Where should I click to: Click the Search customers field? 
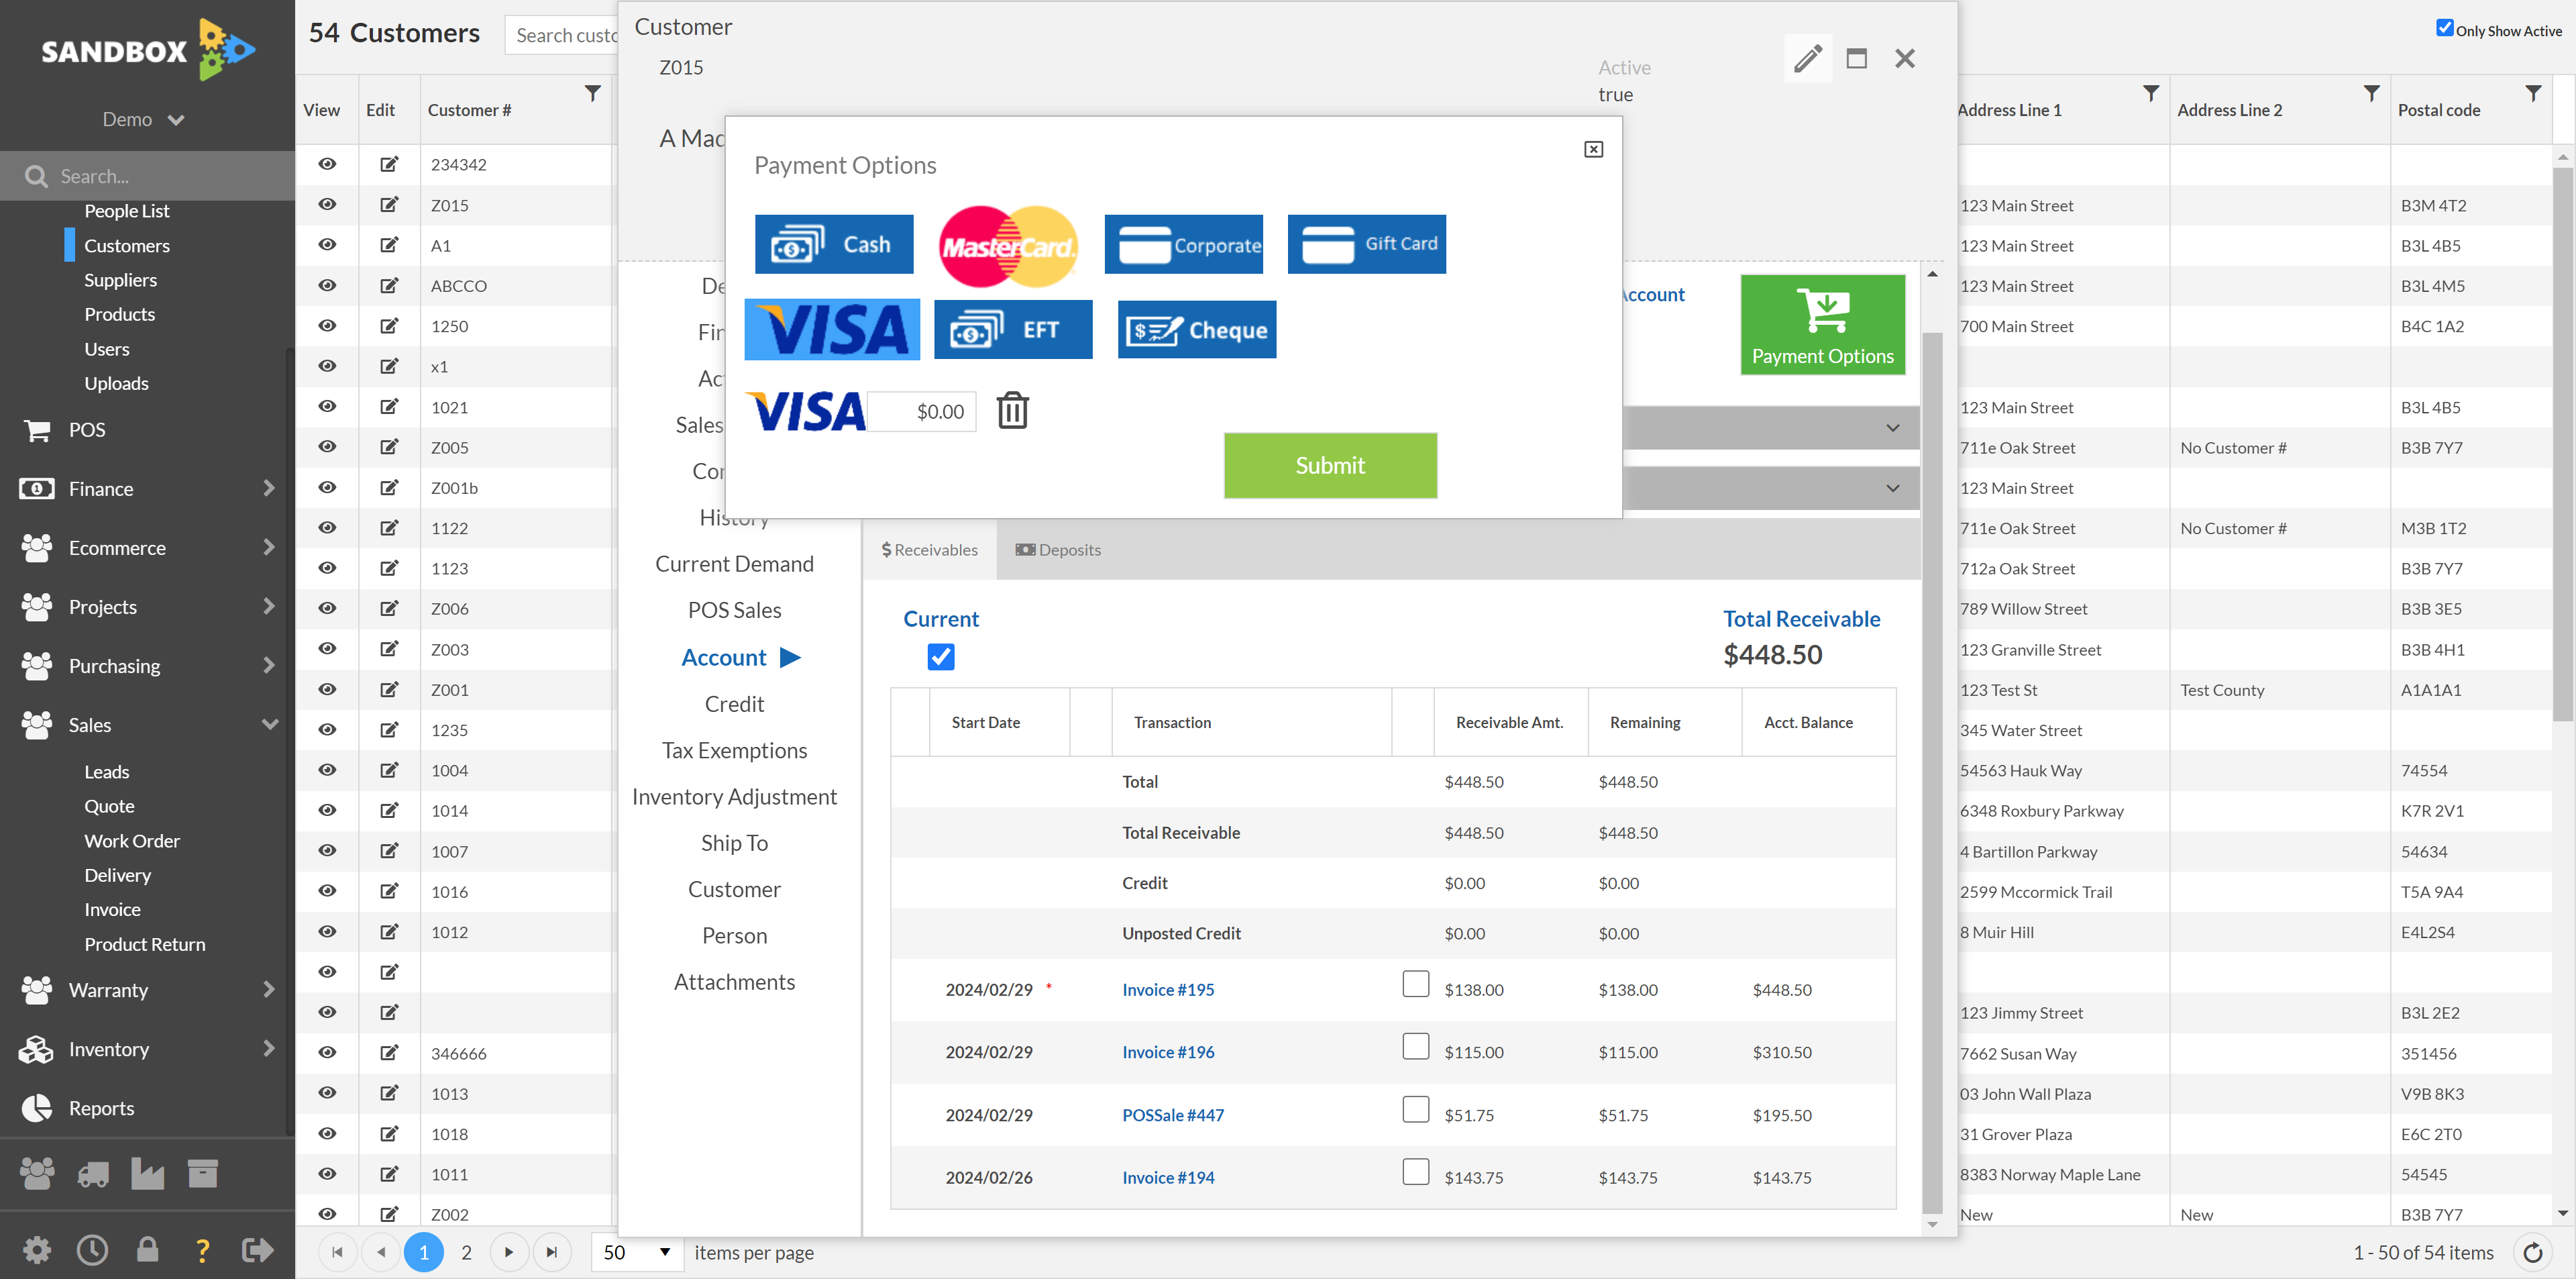562,35
